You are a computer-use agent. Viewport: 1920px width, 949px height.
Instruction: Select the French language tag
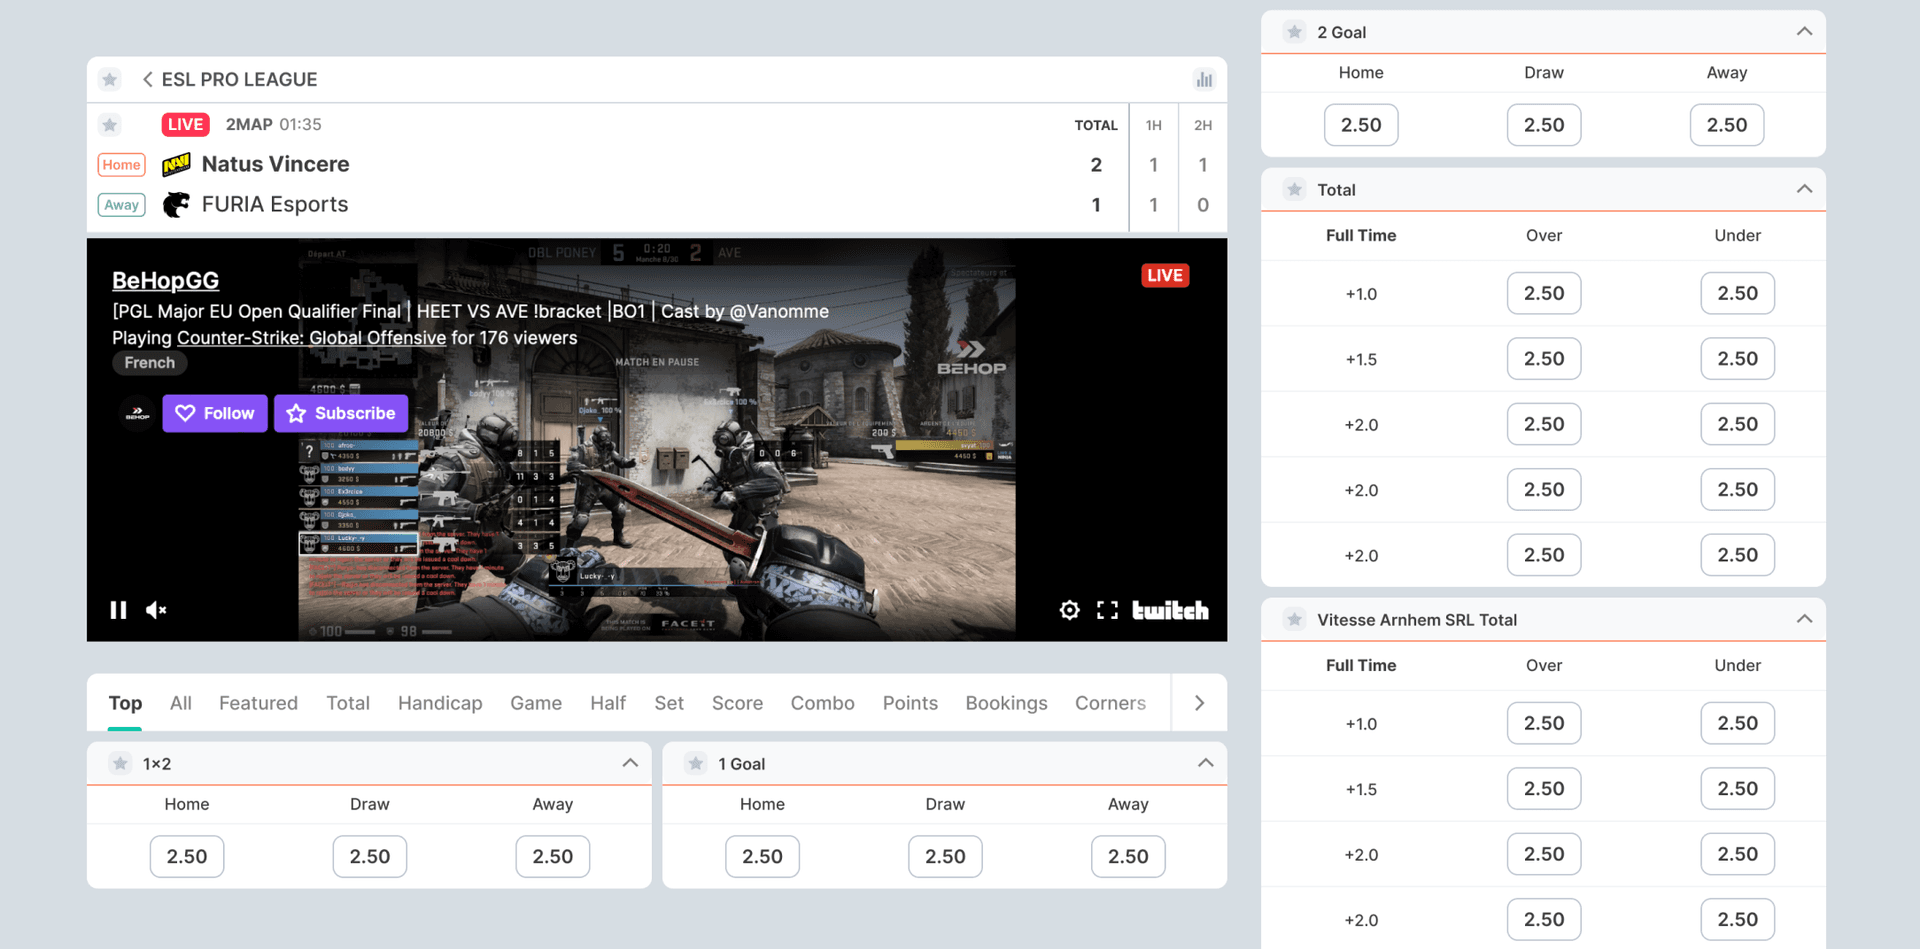point(150,363)
